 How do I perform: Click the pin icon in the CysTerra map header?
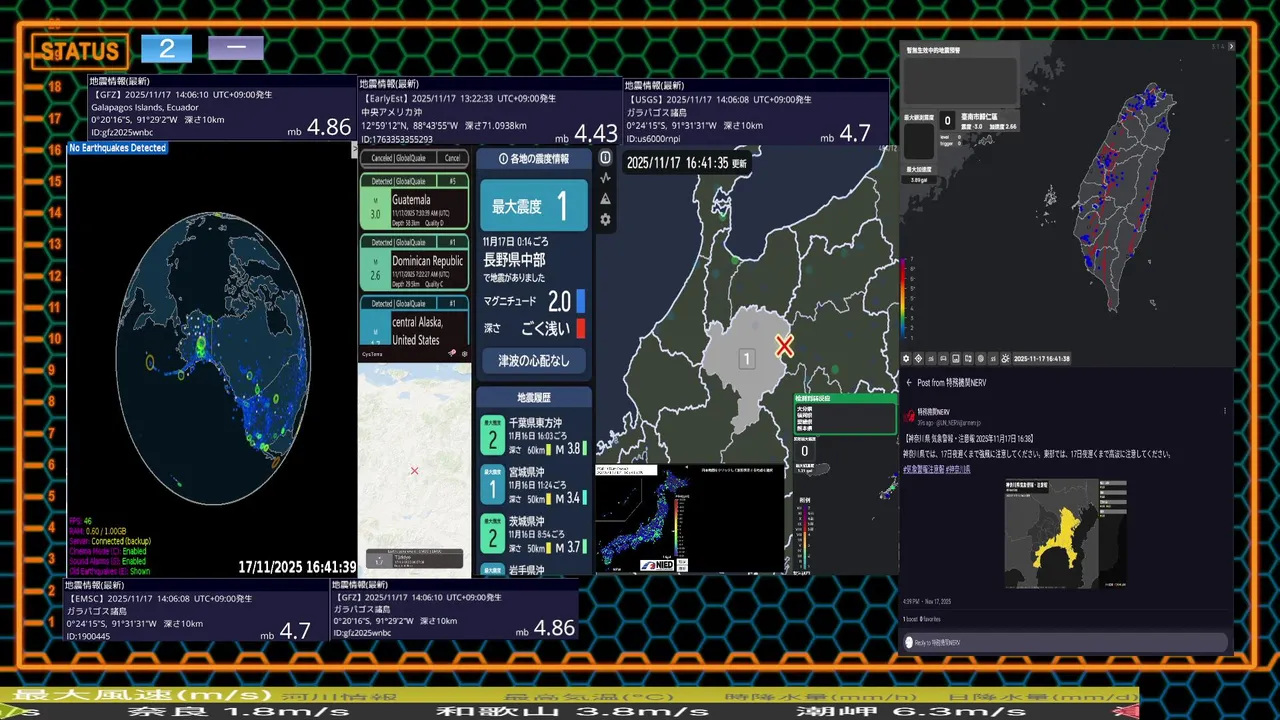pyautogui.click(x=452, y=353)
